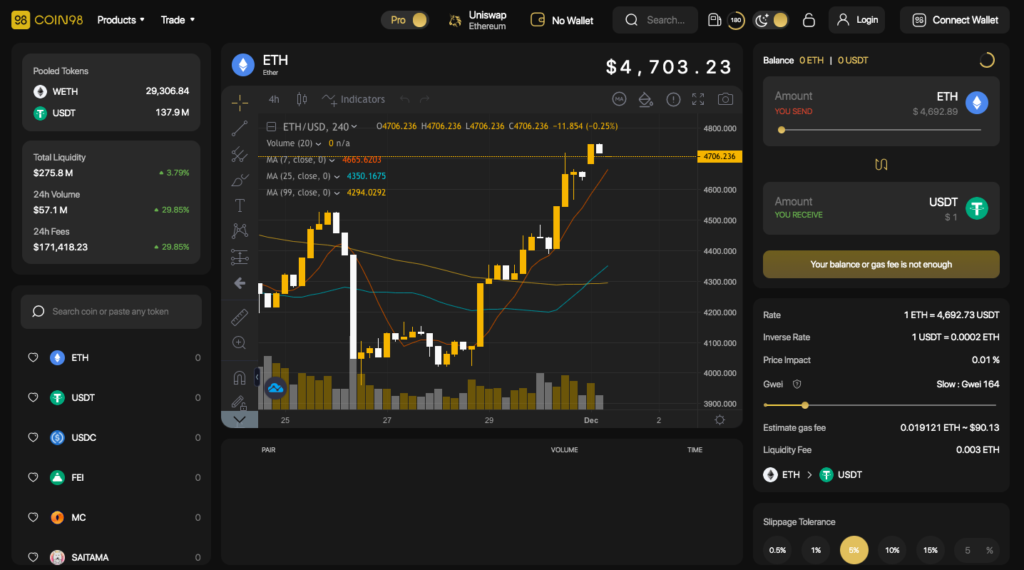Select the Text annotation tool
Screen dimensions: 1024x570
(x=239, y=205)
